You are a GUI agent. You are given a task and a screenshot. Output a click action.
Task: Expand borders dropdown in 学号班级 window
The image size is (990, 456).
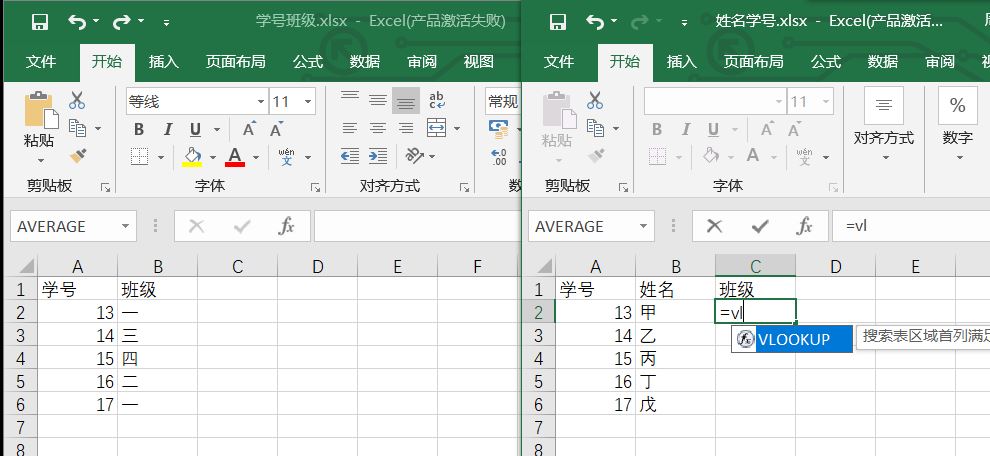tap(160, 157)
